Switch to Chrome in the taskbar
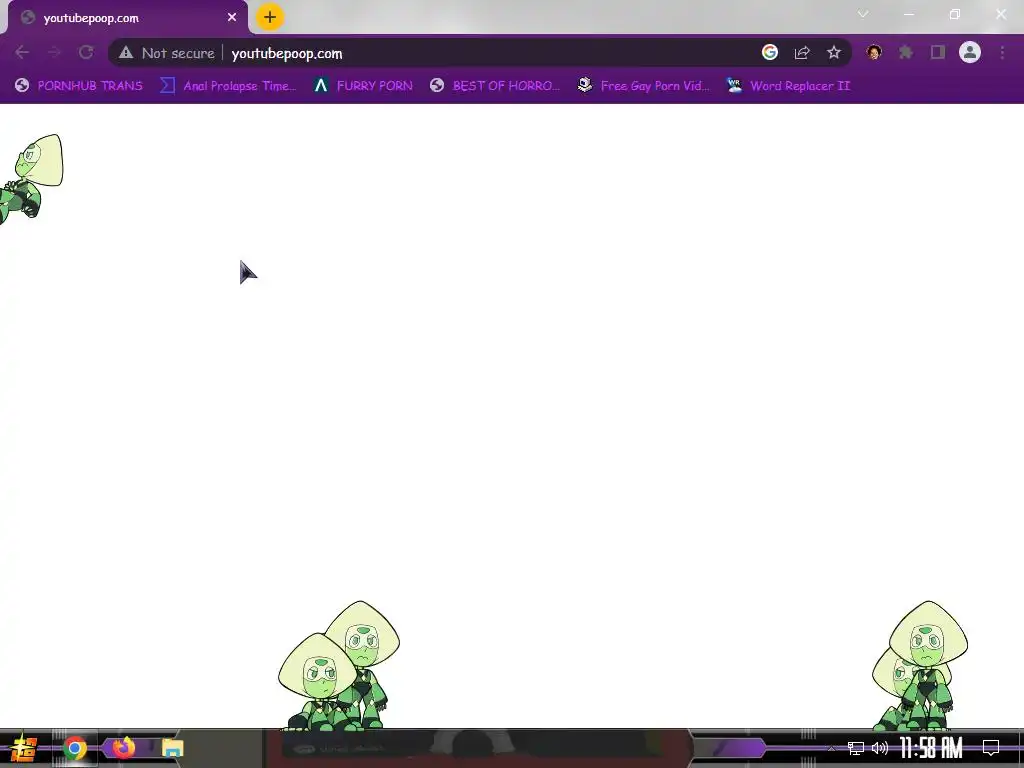 (74, 748)
